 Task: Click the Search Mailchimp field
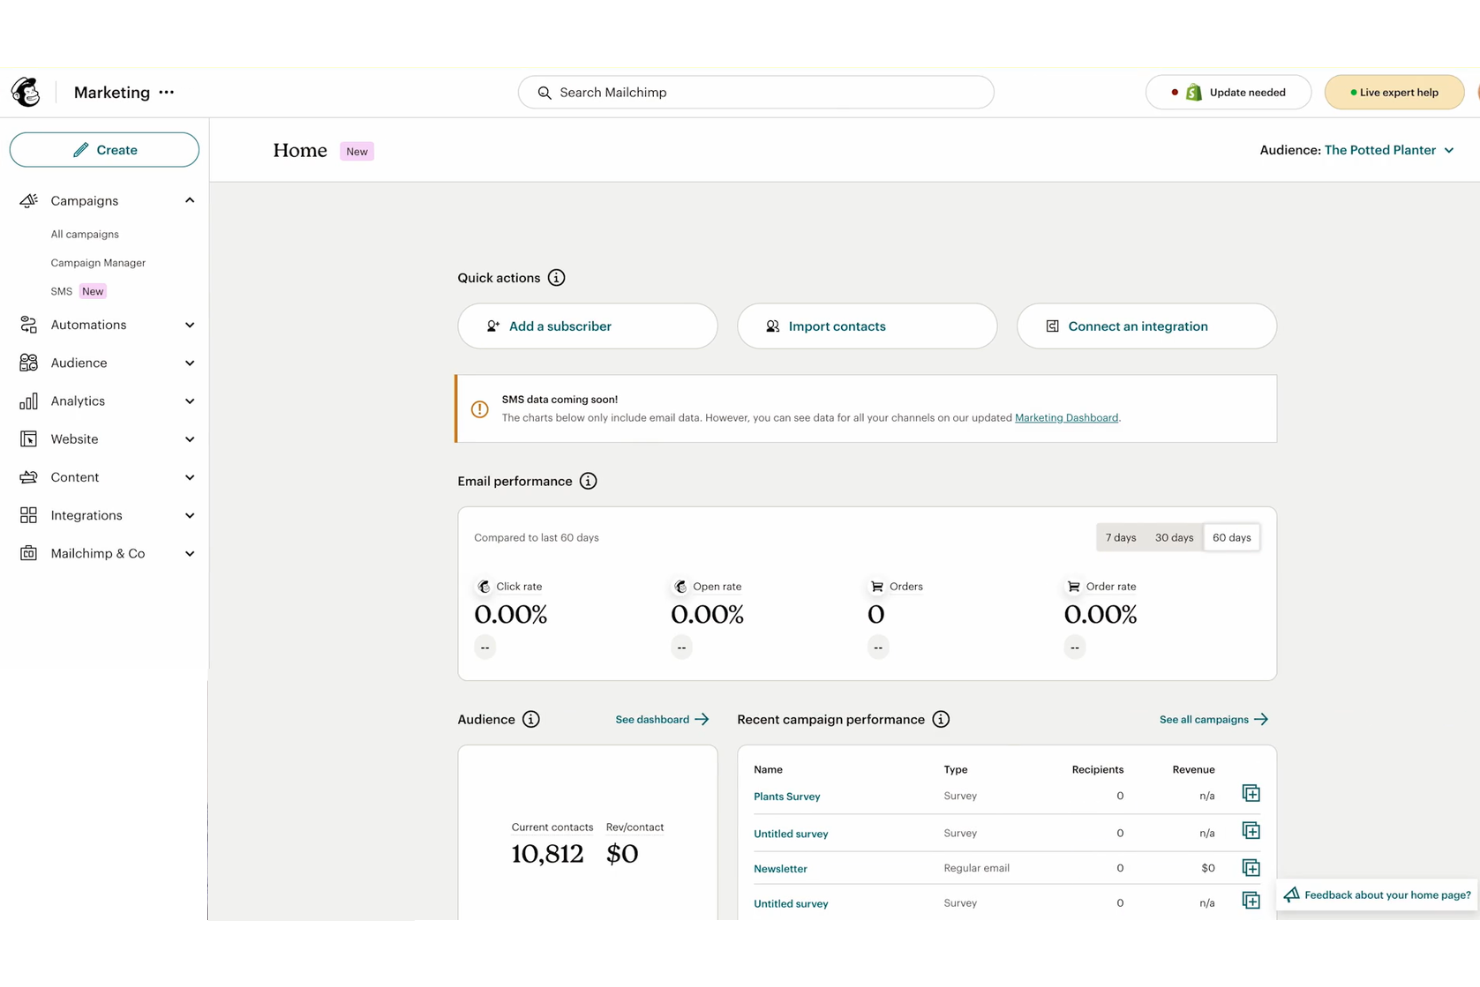[755, 92]
